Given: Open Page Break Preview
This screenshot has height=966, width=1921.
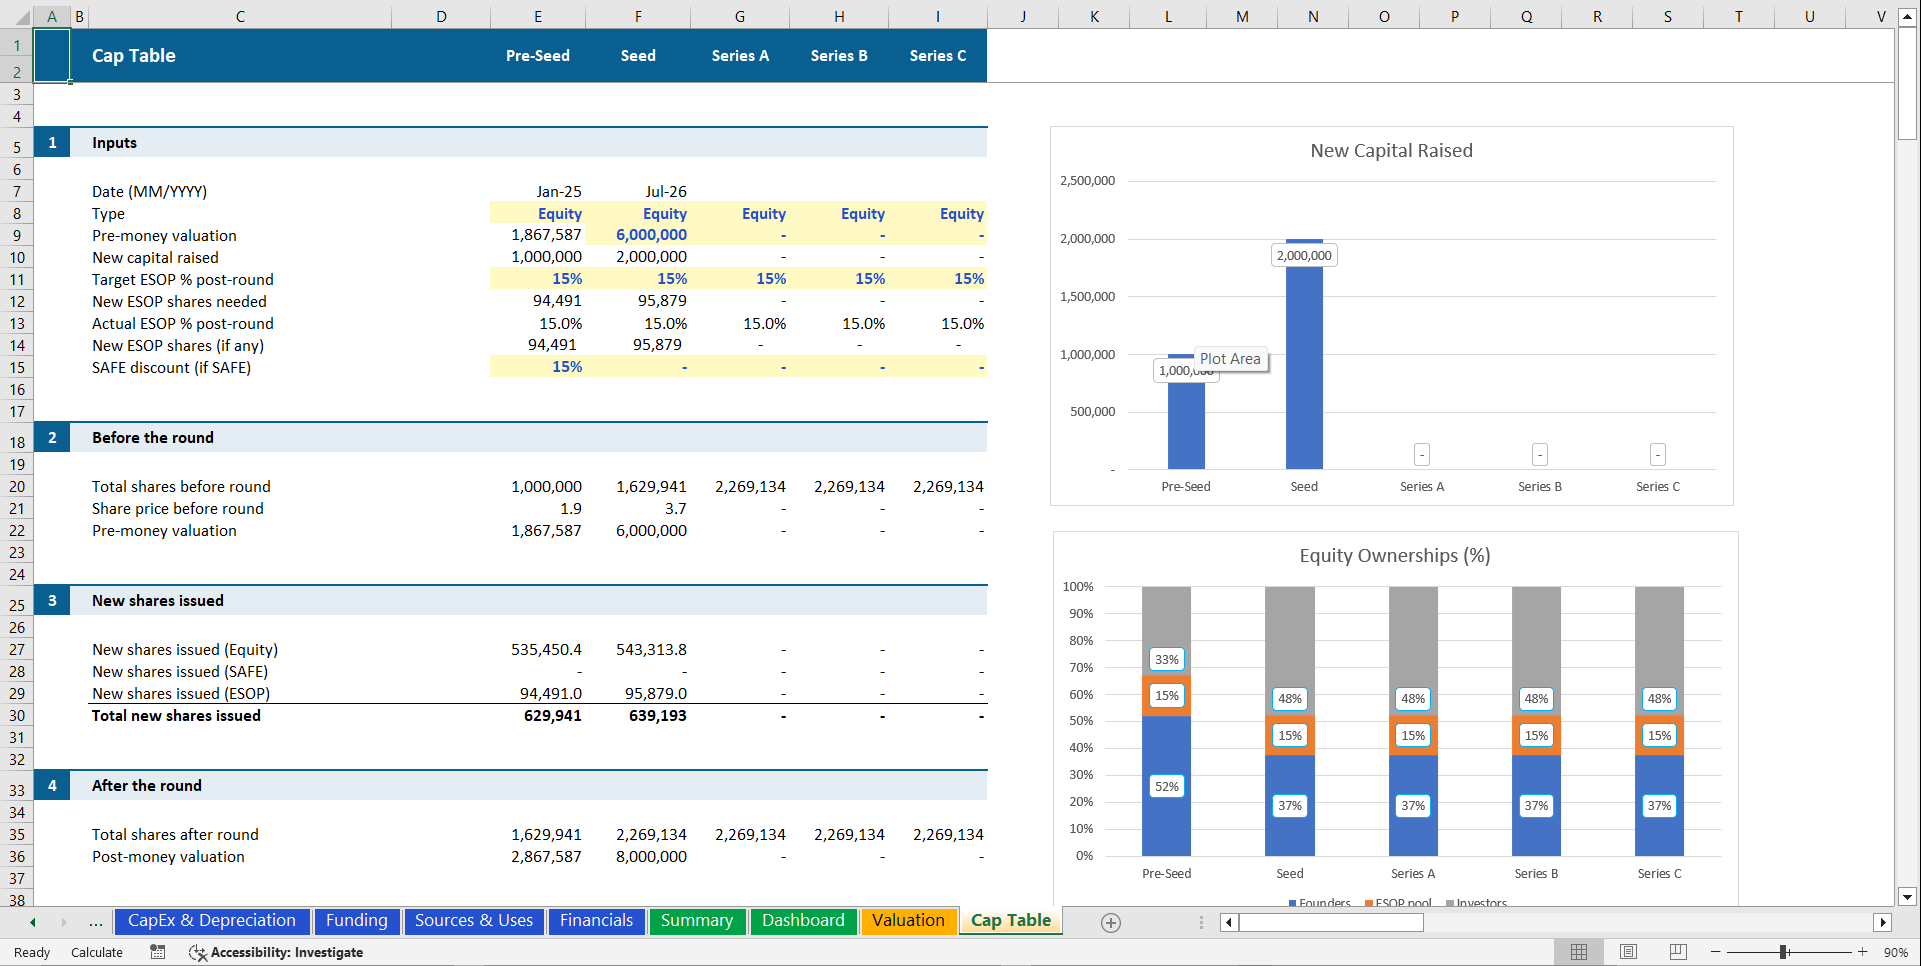Looking at the screenshot, I should pos(1677,952).
